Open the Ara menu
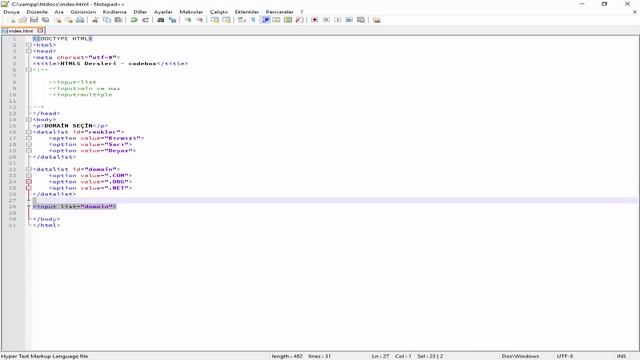 [x=59, y=12]
